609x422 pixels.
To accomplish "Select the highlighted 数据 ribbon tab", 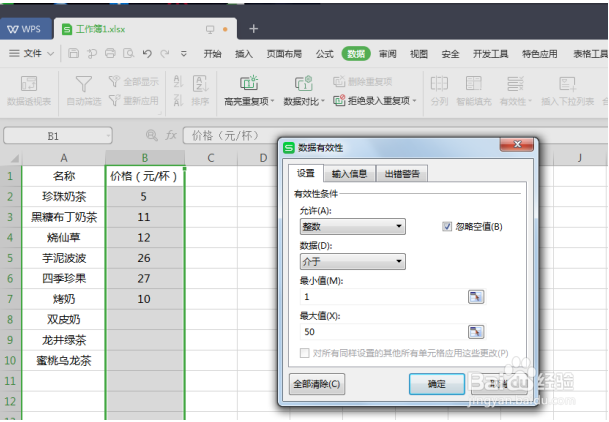I will coord(356,54).
